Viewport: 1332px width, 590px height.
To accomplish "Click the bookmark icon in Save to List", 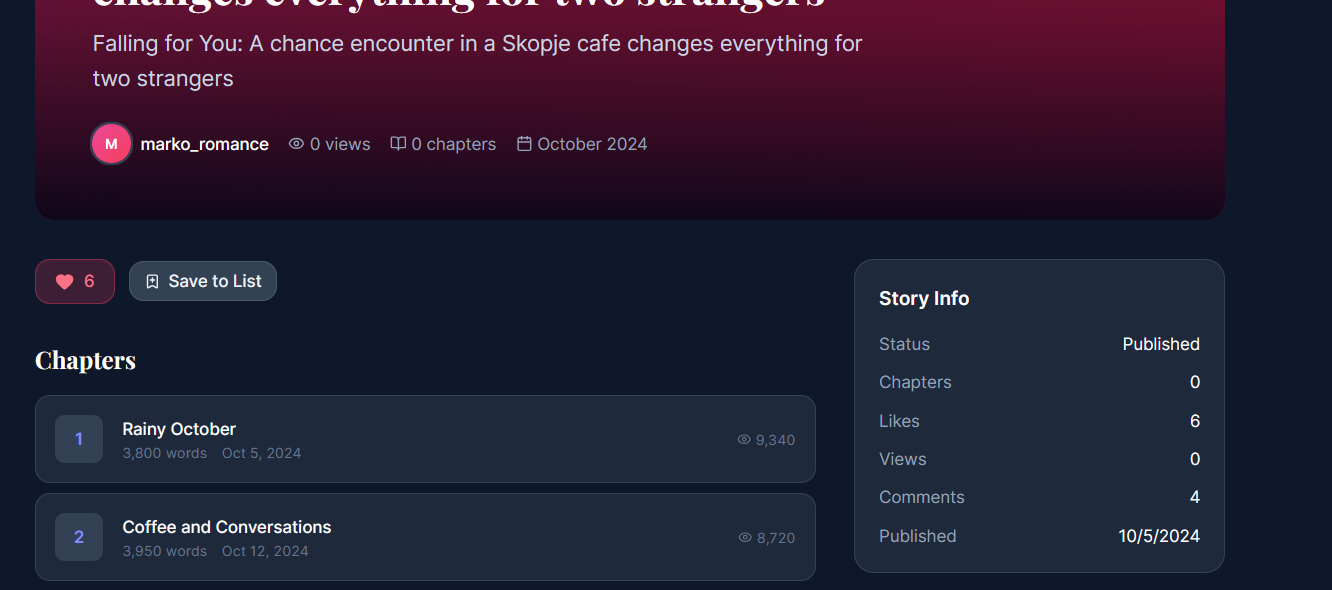I will [x=152, y=282].
